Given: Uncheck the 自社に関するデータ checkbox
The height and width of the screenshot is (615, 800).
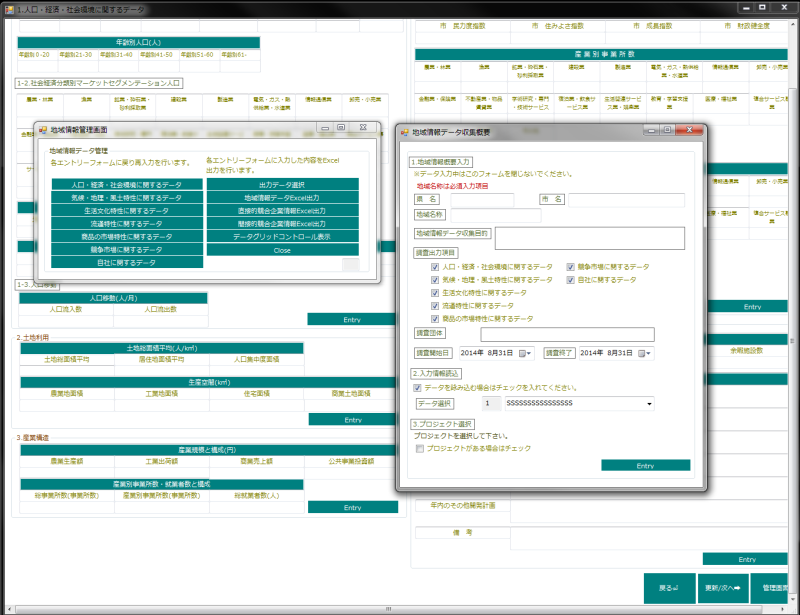Looking at the screenshot, I should [x=570, y=280].
